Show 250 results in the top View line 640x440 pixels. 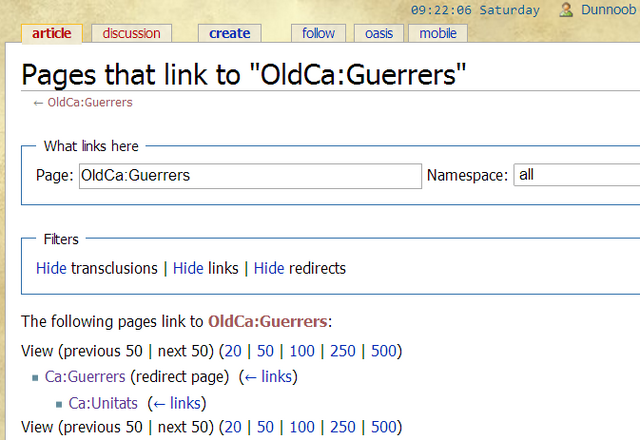pos(343,351)
